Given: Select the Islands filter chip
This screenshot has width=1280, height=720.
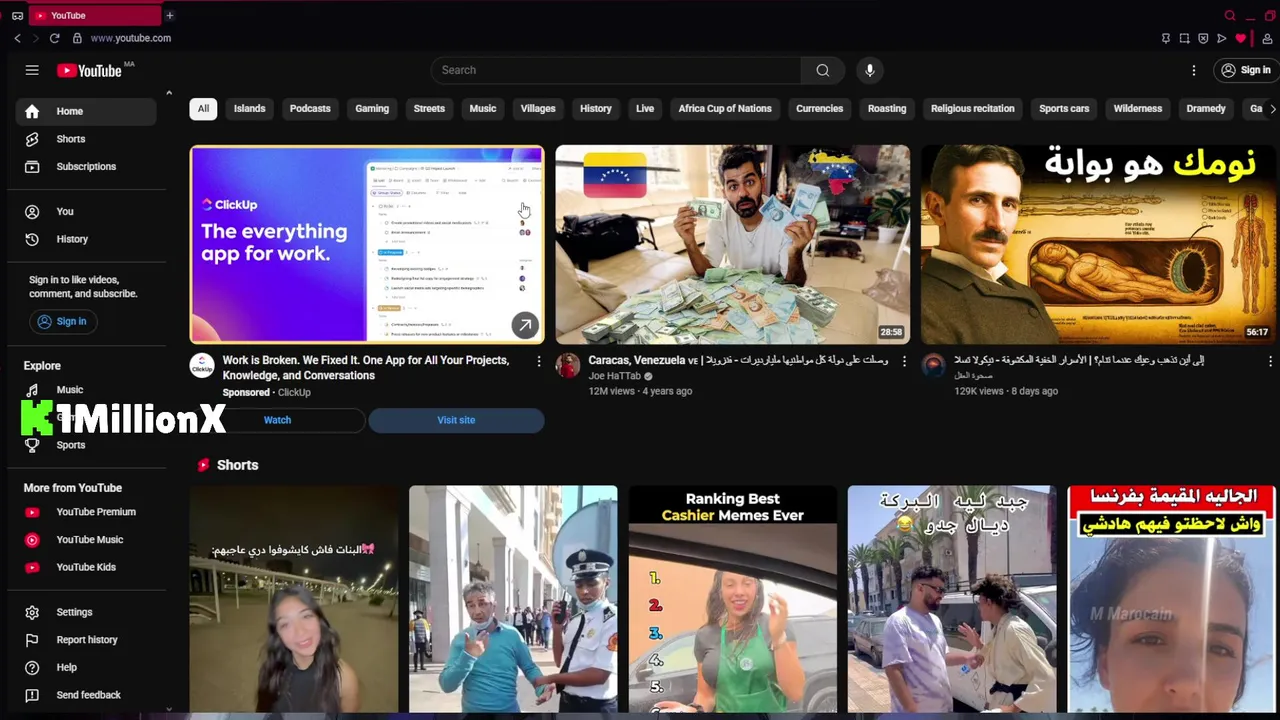Looking at the screenshot, I should pos(250,108).
